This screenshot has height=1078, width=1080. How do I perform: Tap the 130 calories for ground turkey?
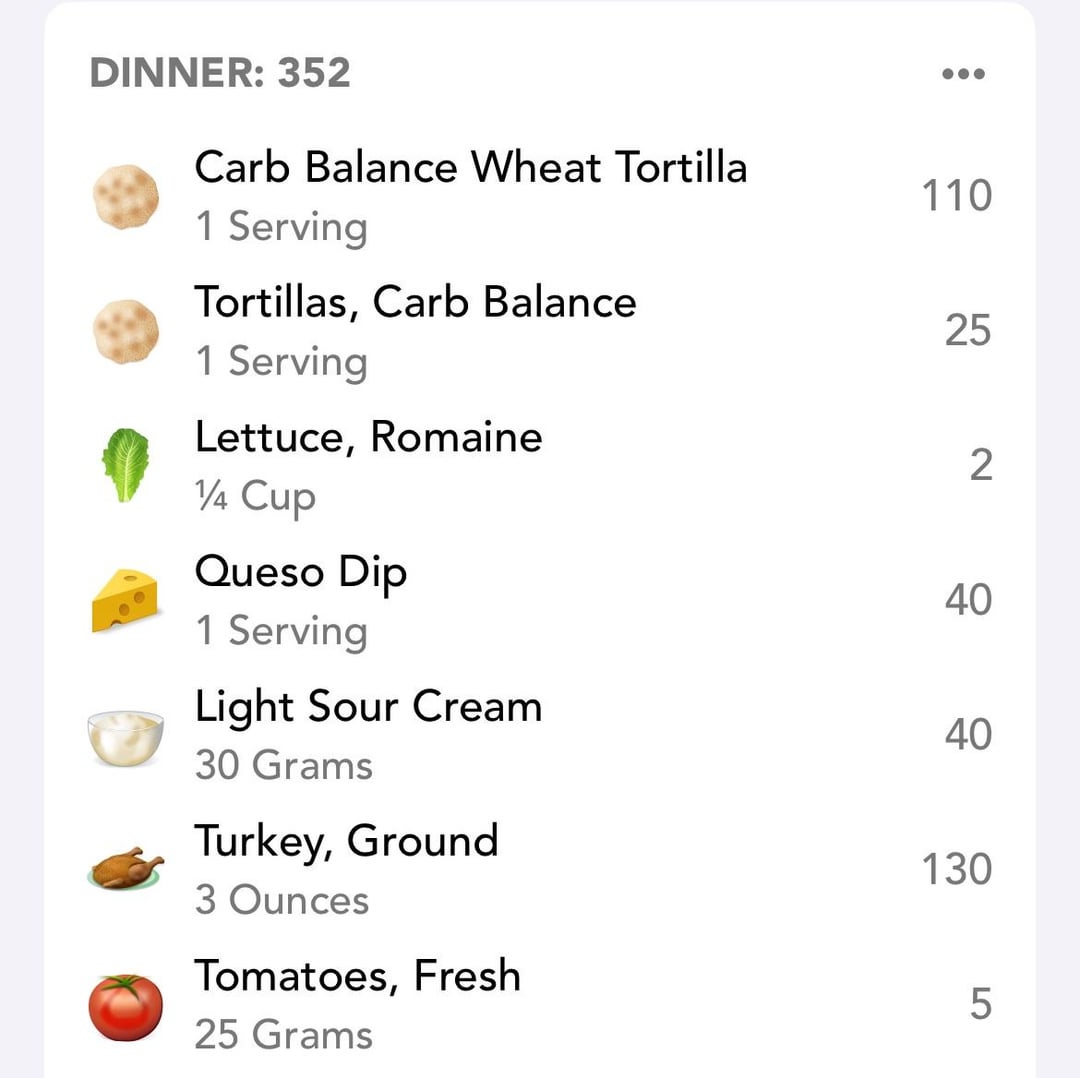(x=957, y=869)
